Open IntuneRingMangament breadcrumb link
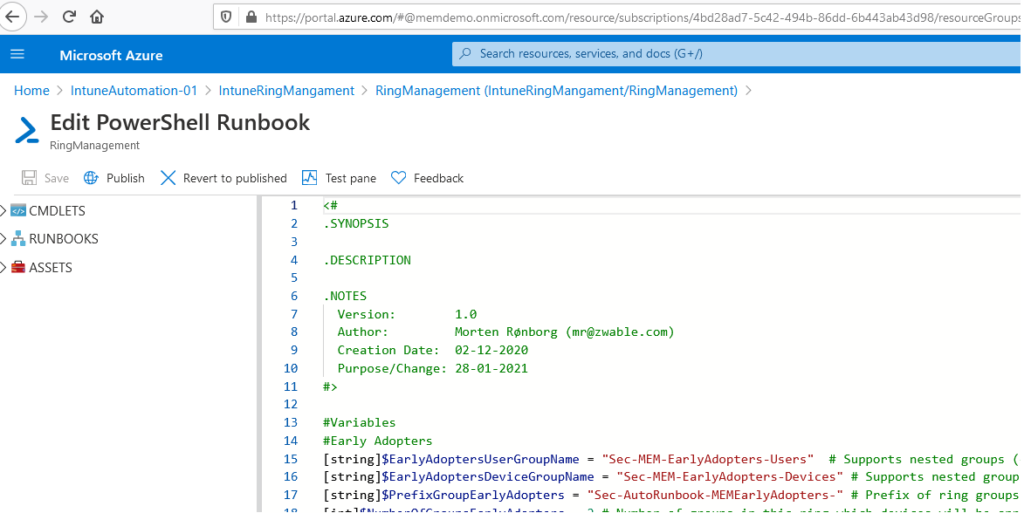This screenshot has width=1024, height=513. tap(286, 91)
